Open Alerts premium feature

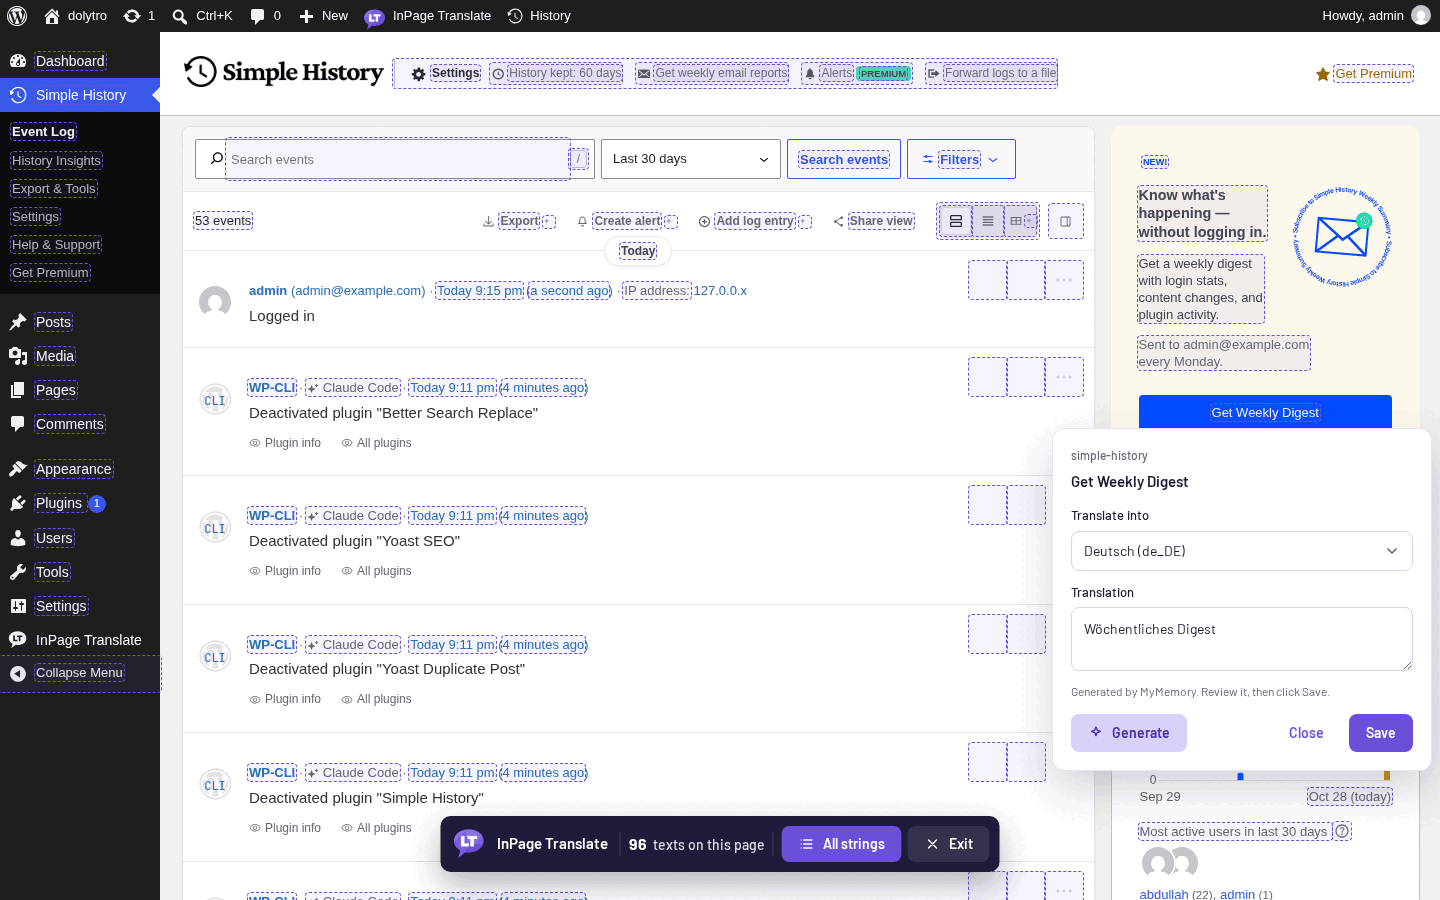[857, 73]
